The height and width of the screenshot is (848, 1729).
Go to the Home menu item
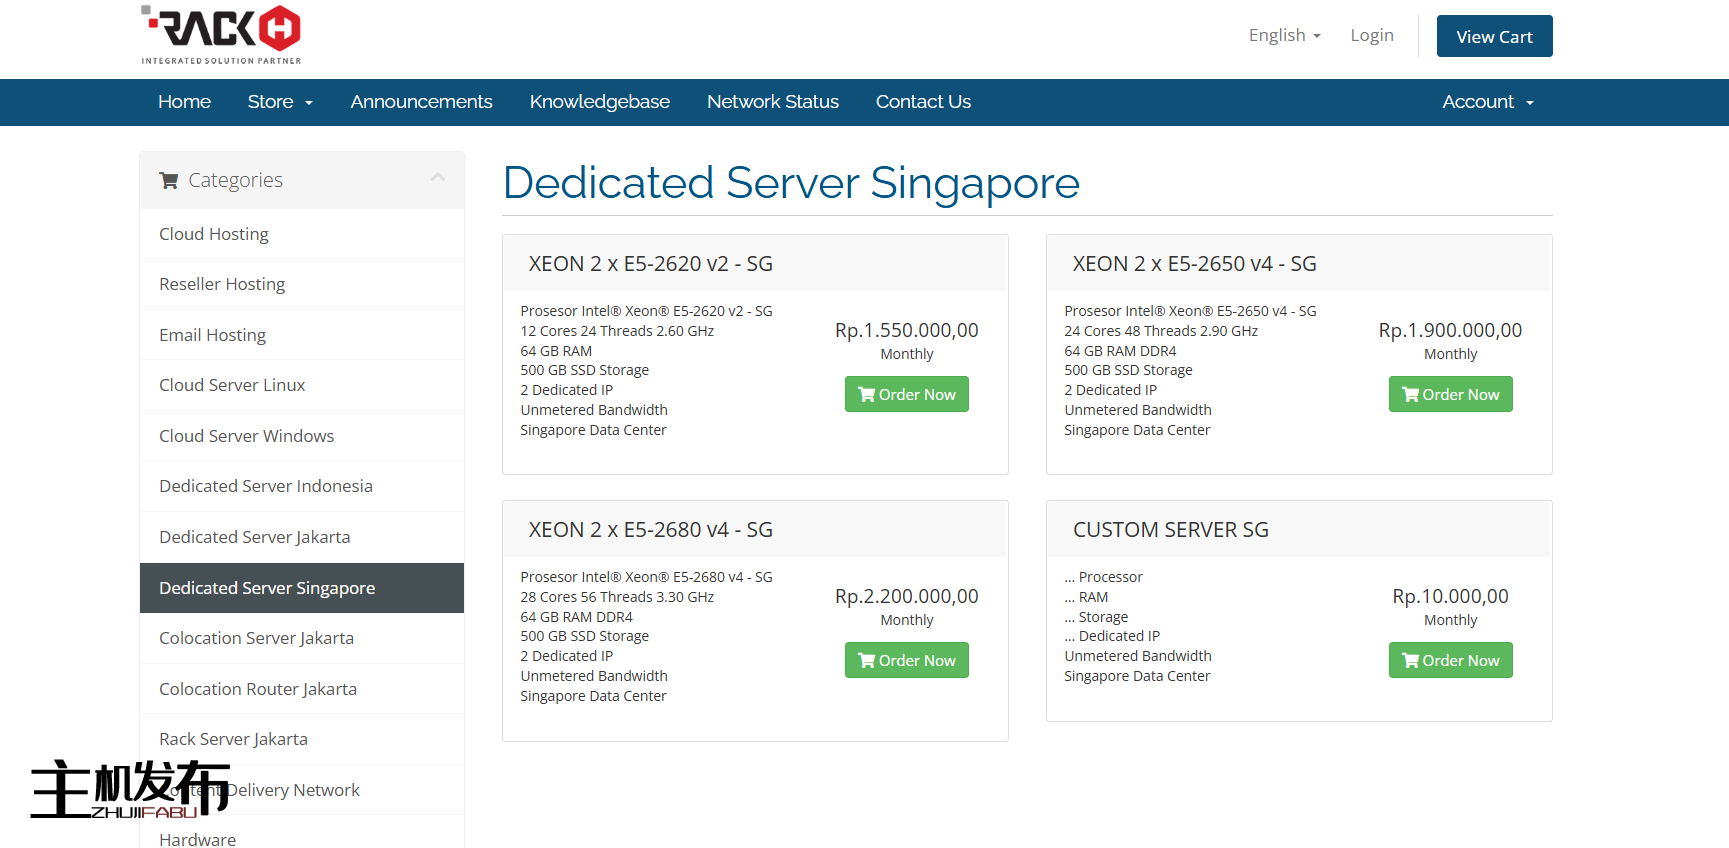coord(184,102)
